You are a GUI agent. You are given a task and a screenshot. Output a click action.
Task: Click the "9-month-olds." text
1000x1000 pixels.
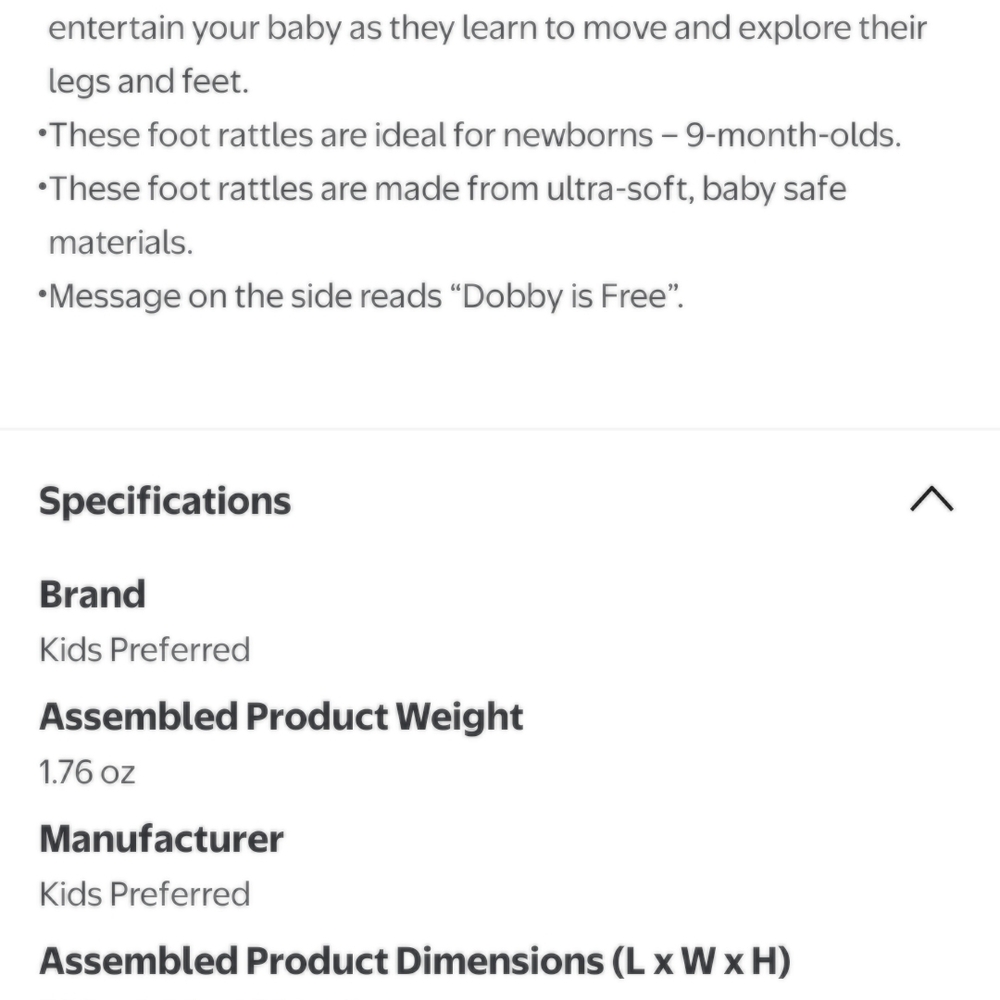794,135
